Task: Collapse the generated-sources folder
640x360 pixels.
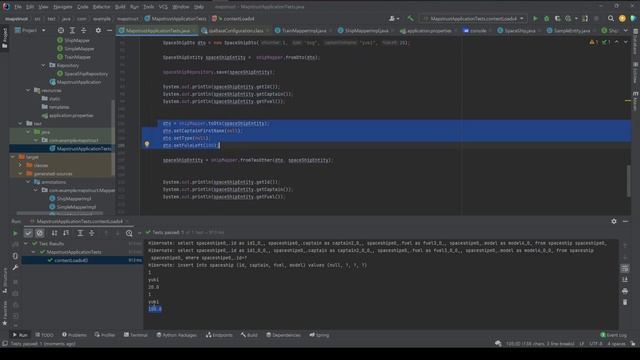Action: pos(20,173)
